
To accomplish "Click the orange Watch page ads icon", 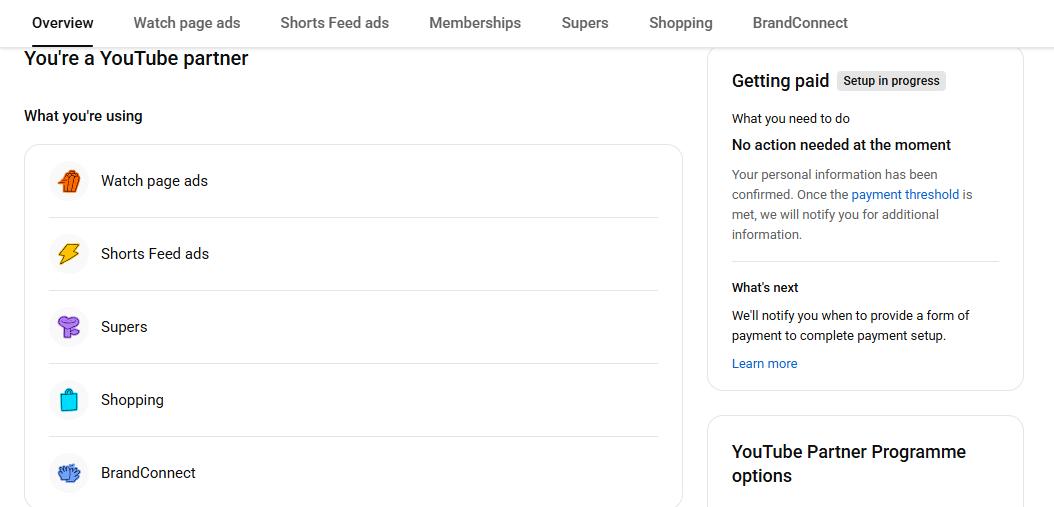I will 69,181.
